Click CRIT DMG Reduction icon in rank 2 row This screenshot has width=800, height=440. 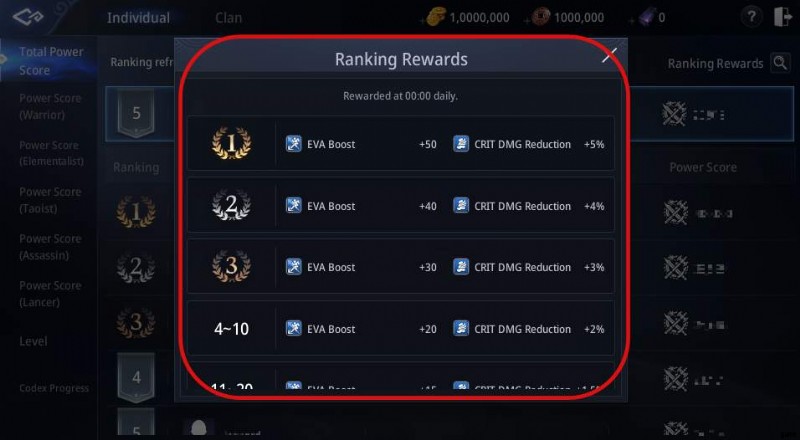click(x=461, y=206)
